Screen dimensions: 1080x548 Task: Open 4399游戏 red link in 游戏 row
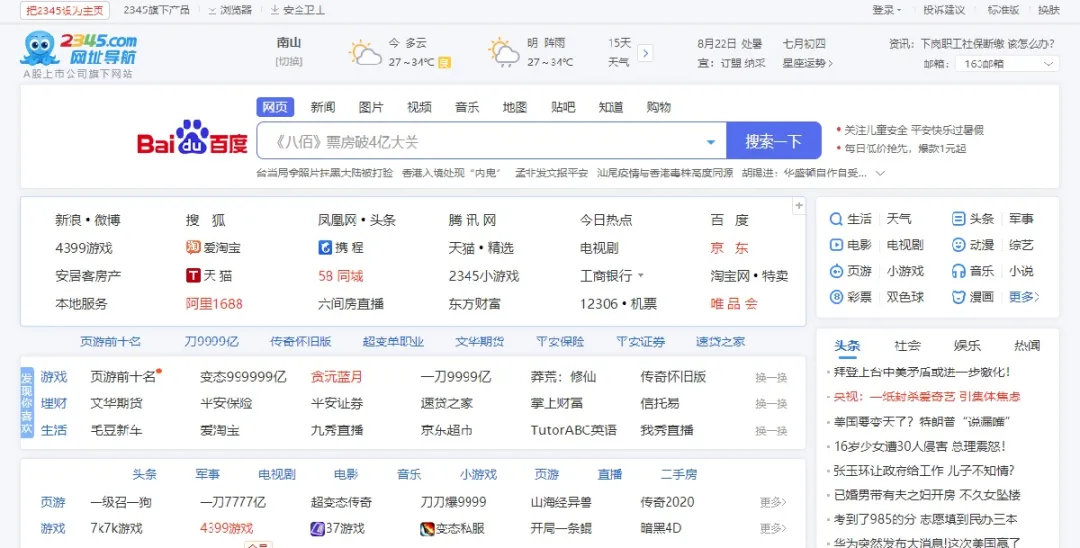pyautogui.click(x=227, y=529)
